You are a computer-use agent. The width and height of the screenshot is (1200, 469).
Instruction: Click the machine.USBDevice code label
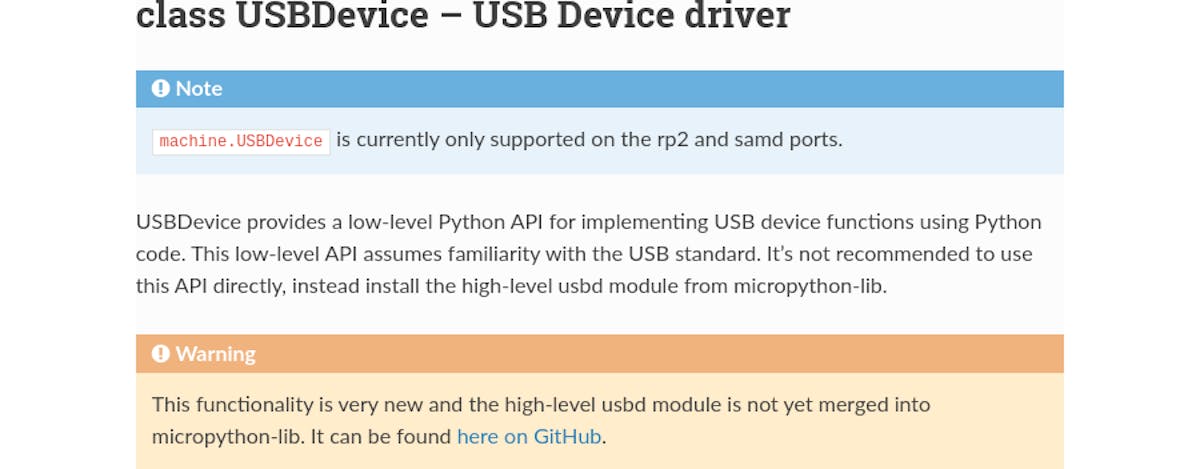click(241, 141)
